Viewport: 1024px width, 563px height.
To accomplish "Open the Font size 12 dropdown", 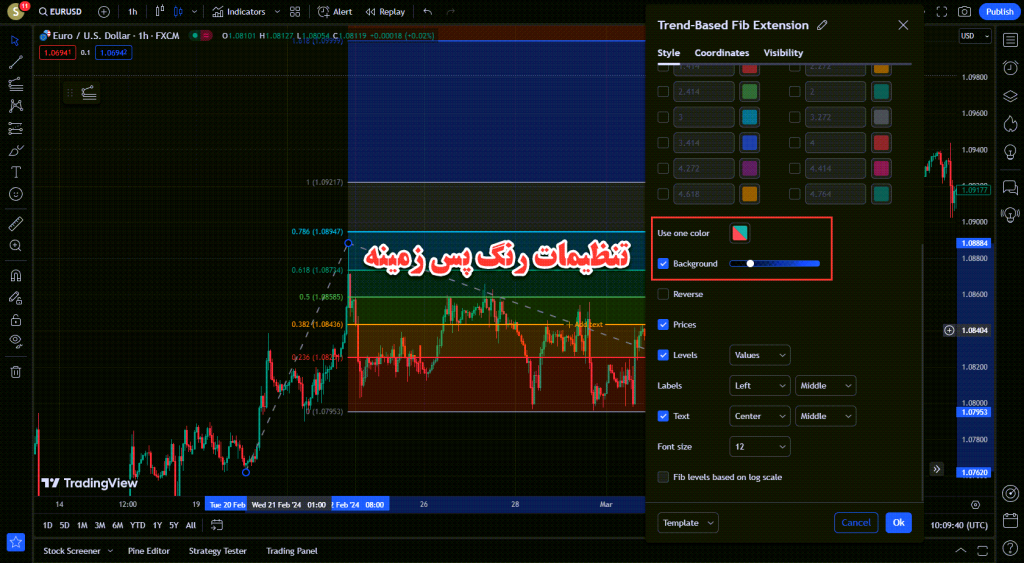I will pos(760,447).
